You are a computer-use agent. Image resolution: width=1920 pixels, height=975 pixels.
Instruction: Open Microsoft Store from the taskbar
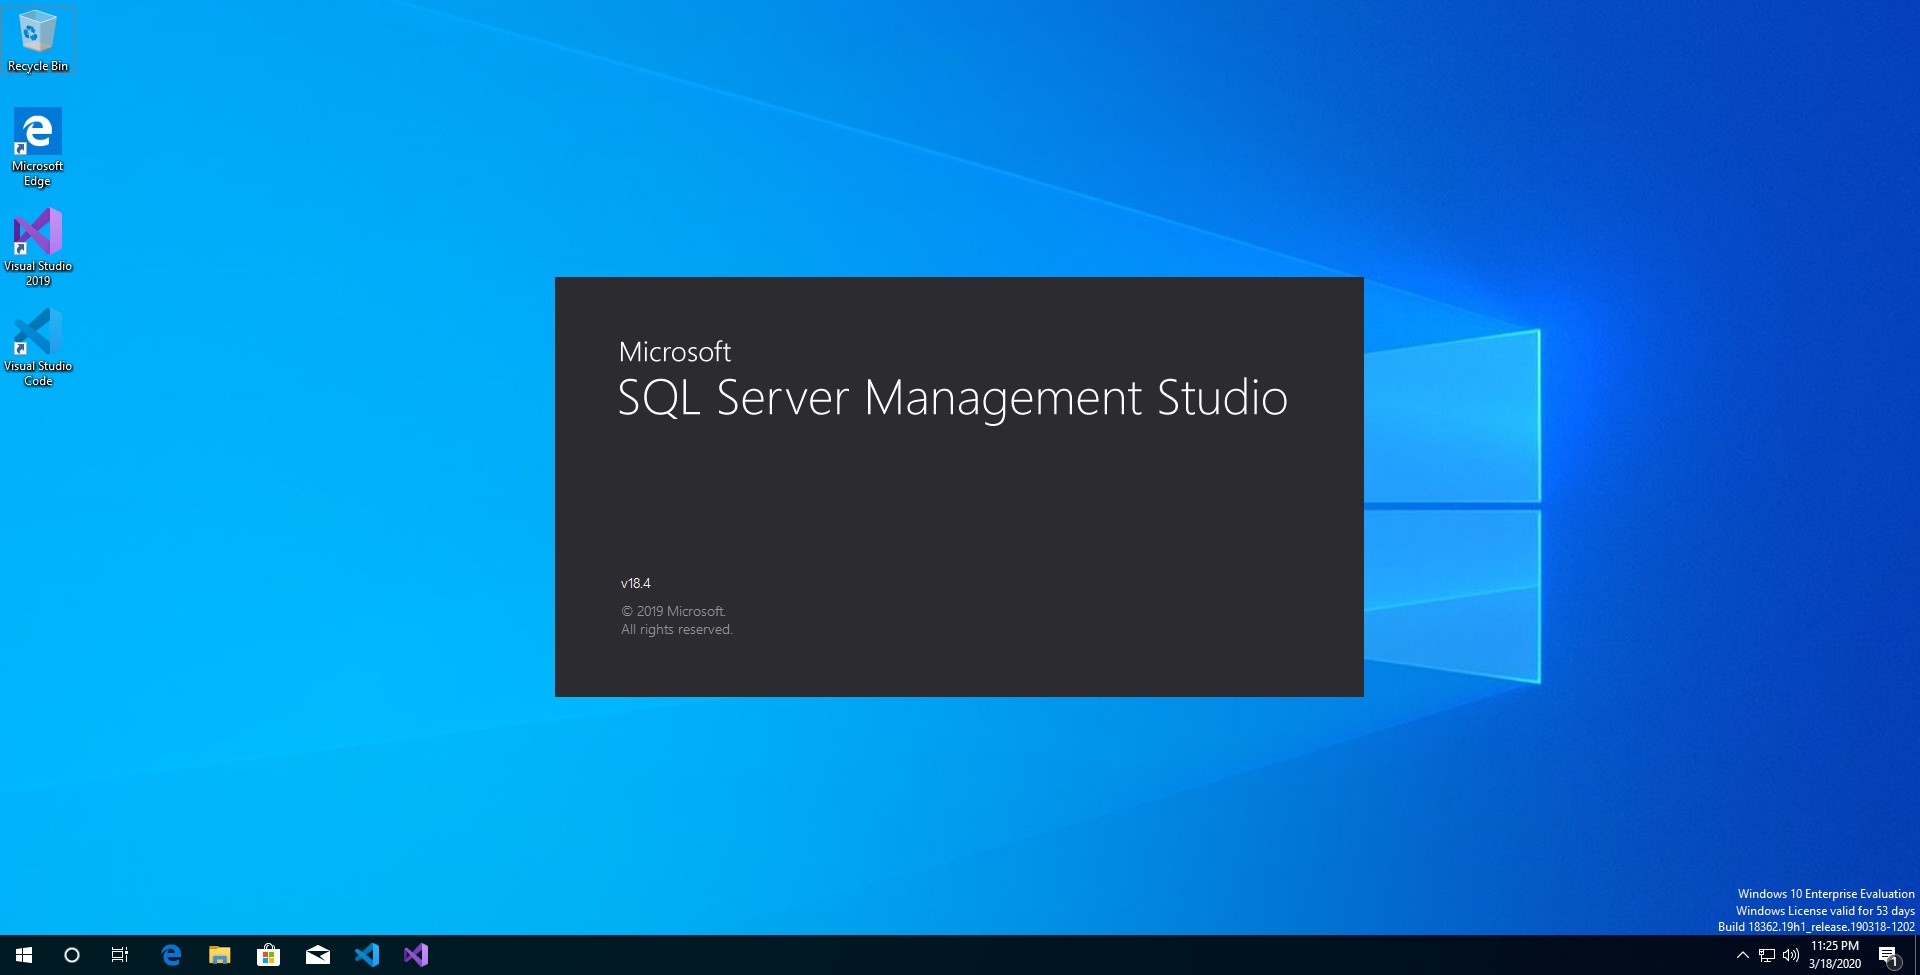pos(268,955)
